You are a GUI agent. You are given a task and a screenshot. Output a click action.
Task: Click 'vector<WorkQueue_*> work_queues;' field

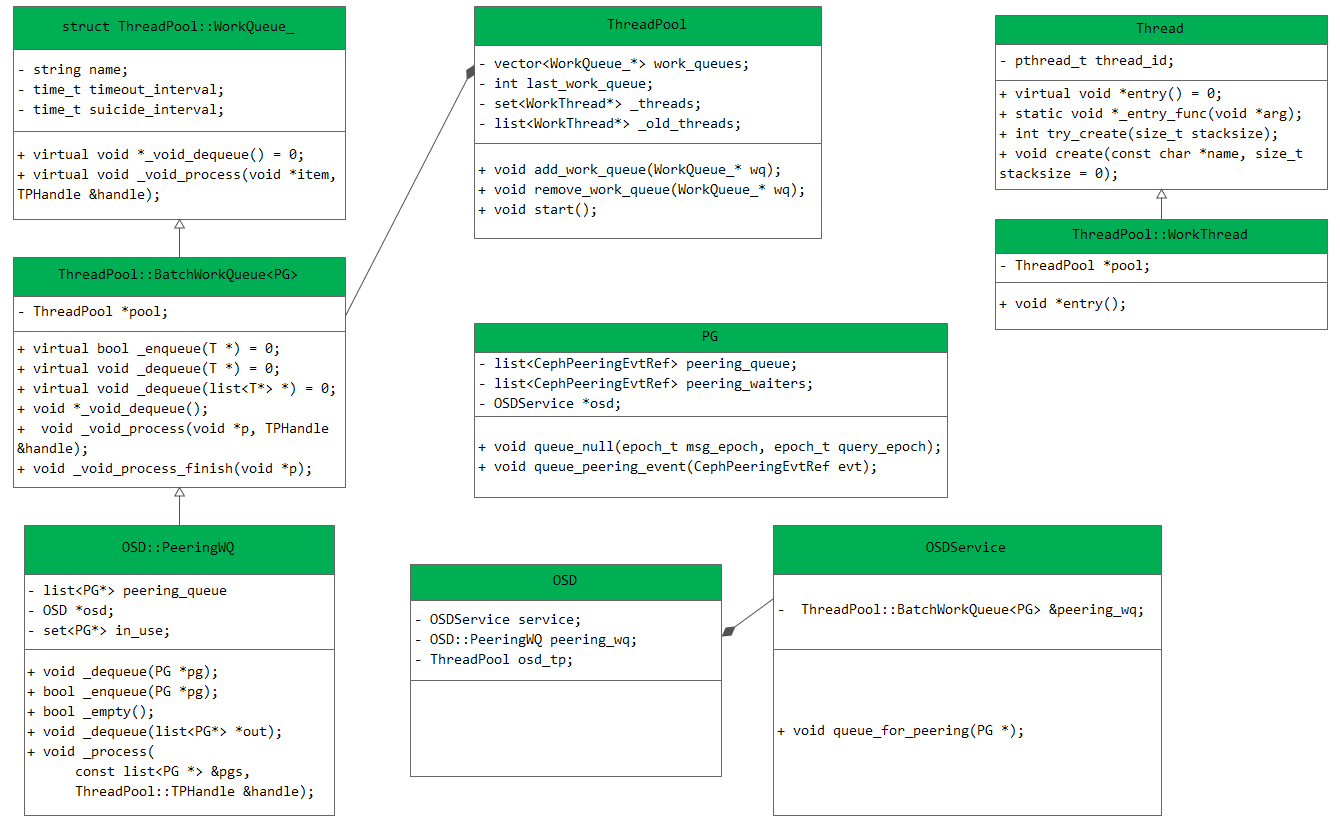point(614,63)
